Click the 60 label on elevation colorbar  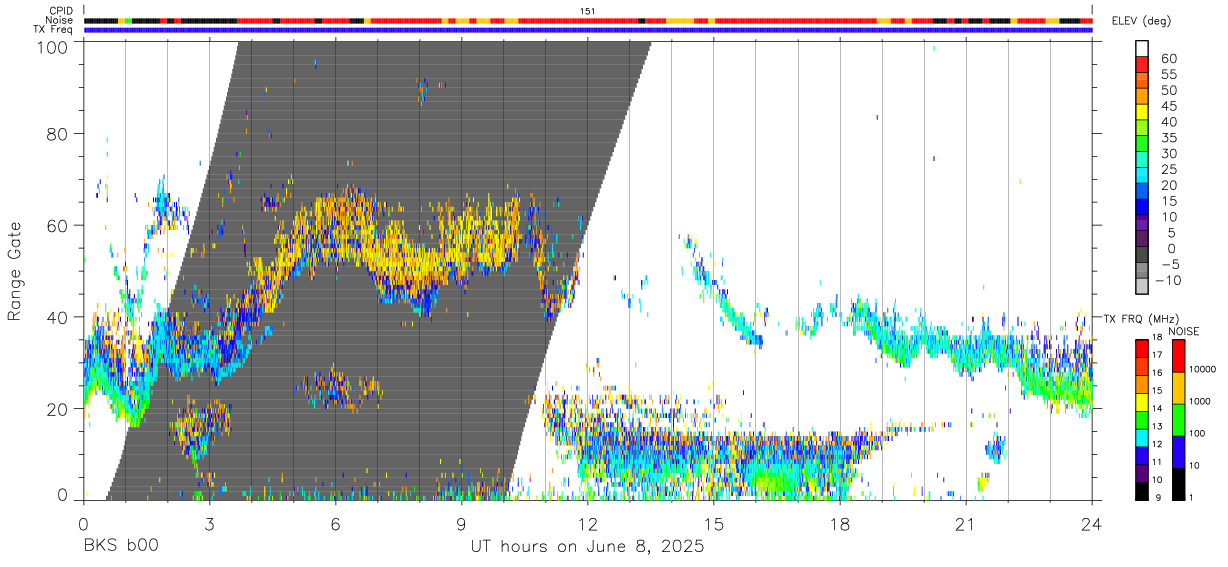[1168, 58]
